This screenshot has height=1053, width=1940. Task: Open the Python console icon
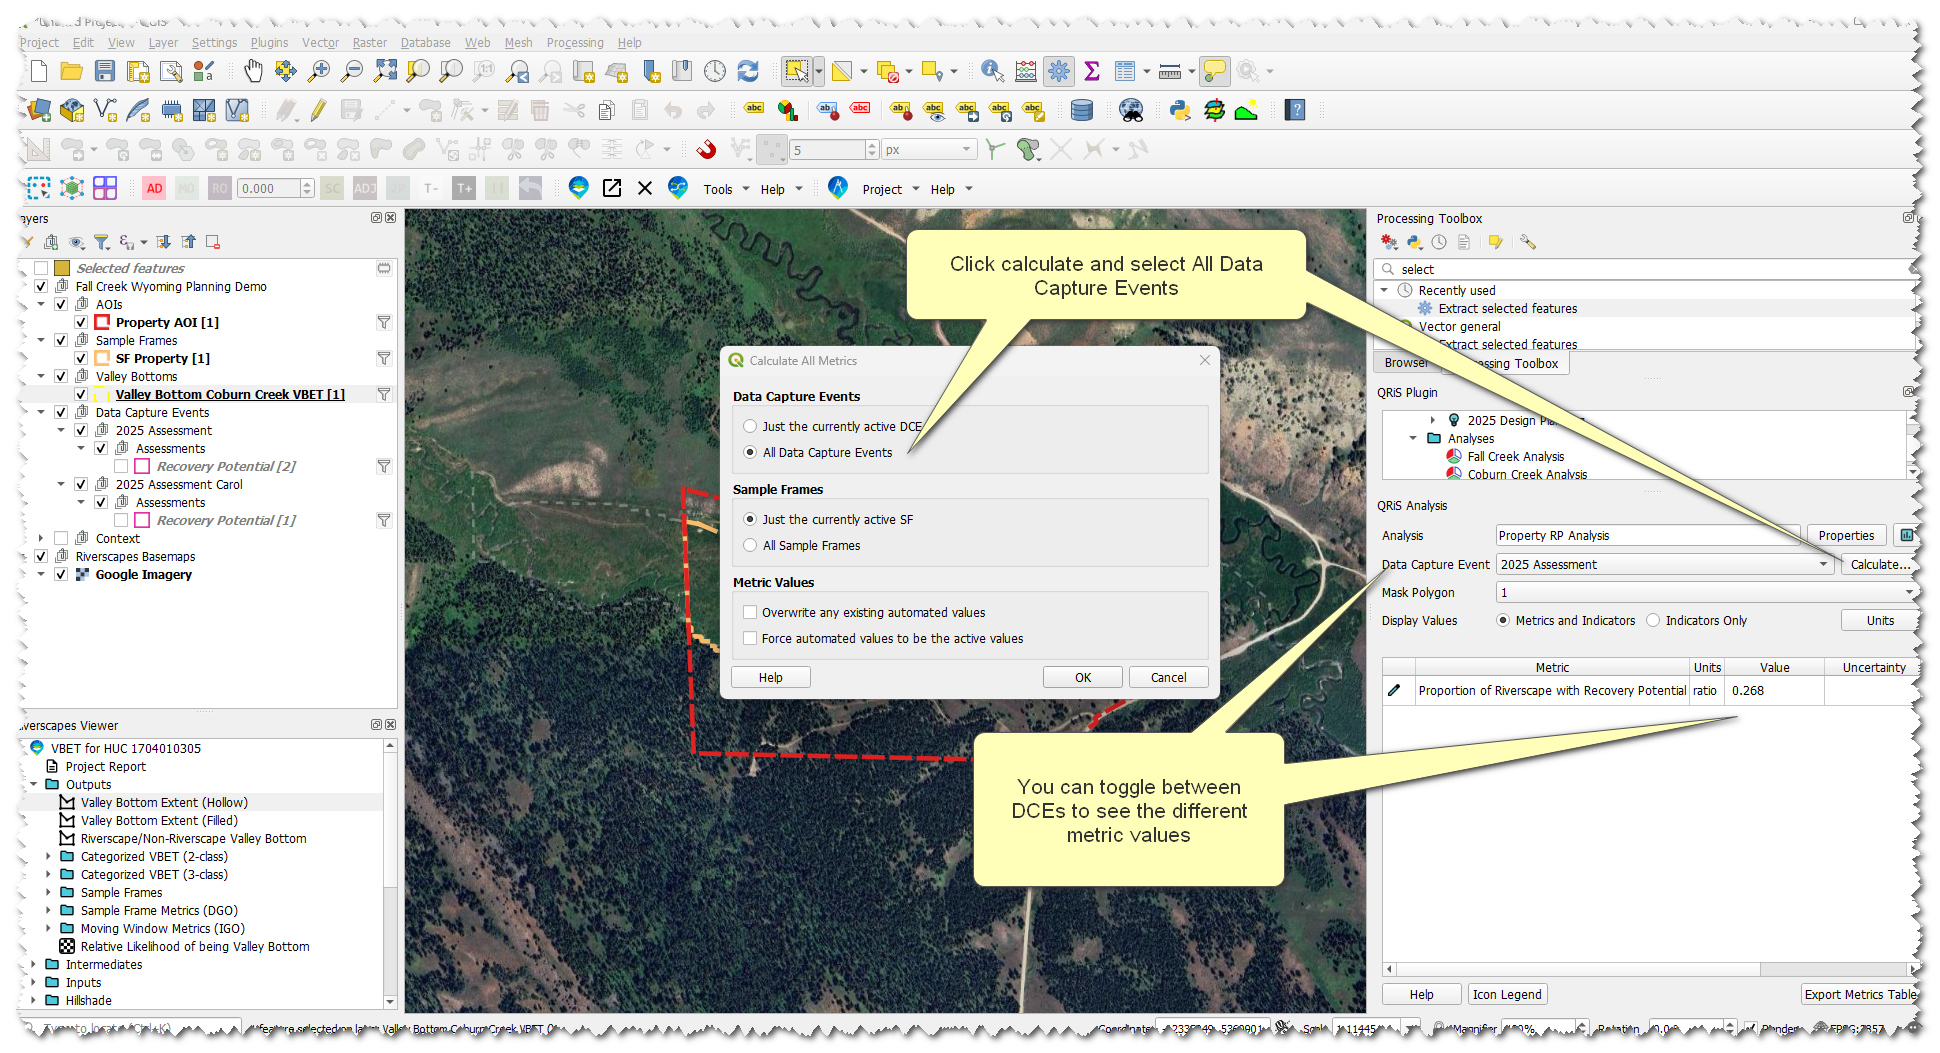(x=1180, y=110)
